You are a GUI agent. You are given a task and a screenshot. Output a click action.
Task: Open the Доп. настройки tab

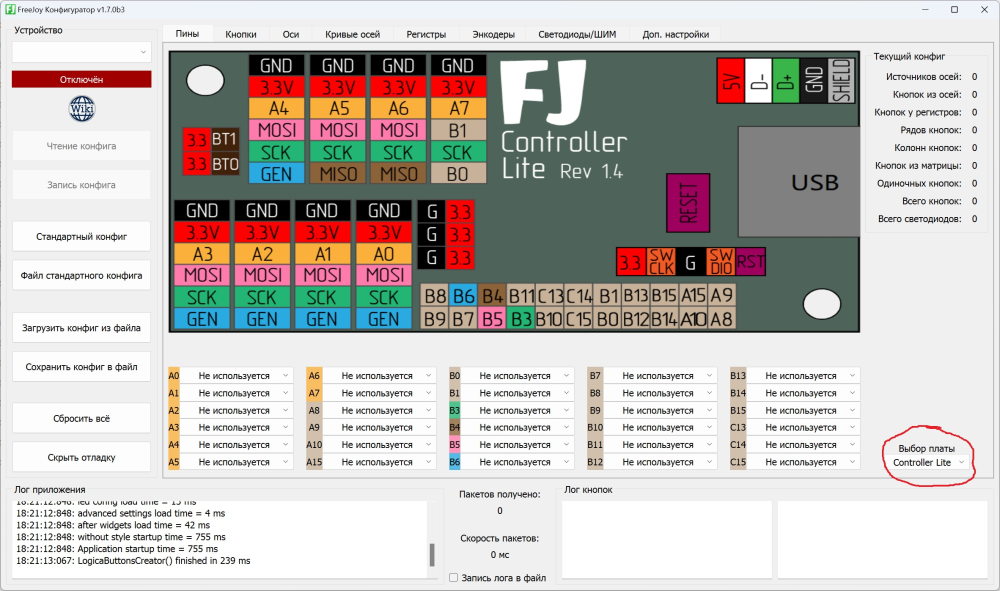coord(674,33)
